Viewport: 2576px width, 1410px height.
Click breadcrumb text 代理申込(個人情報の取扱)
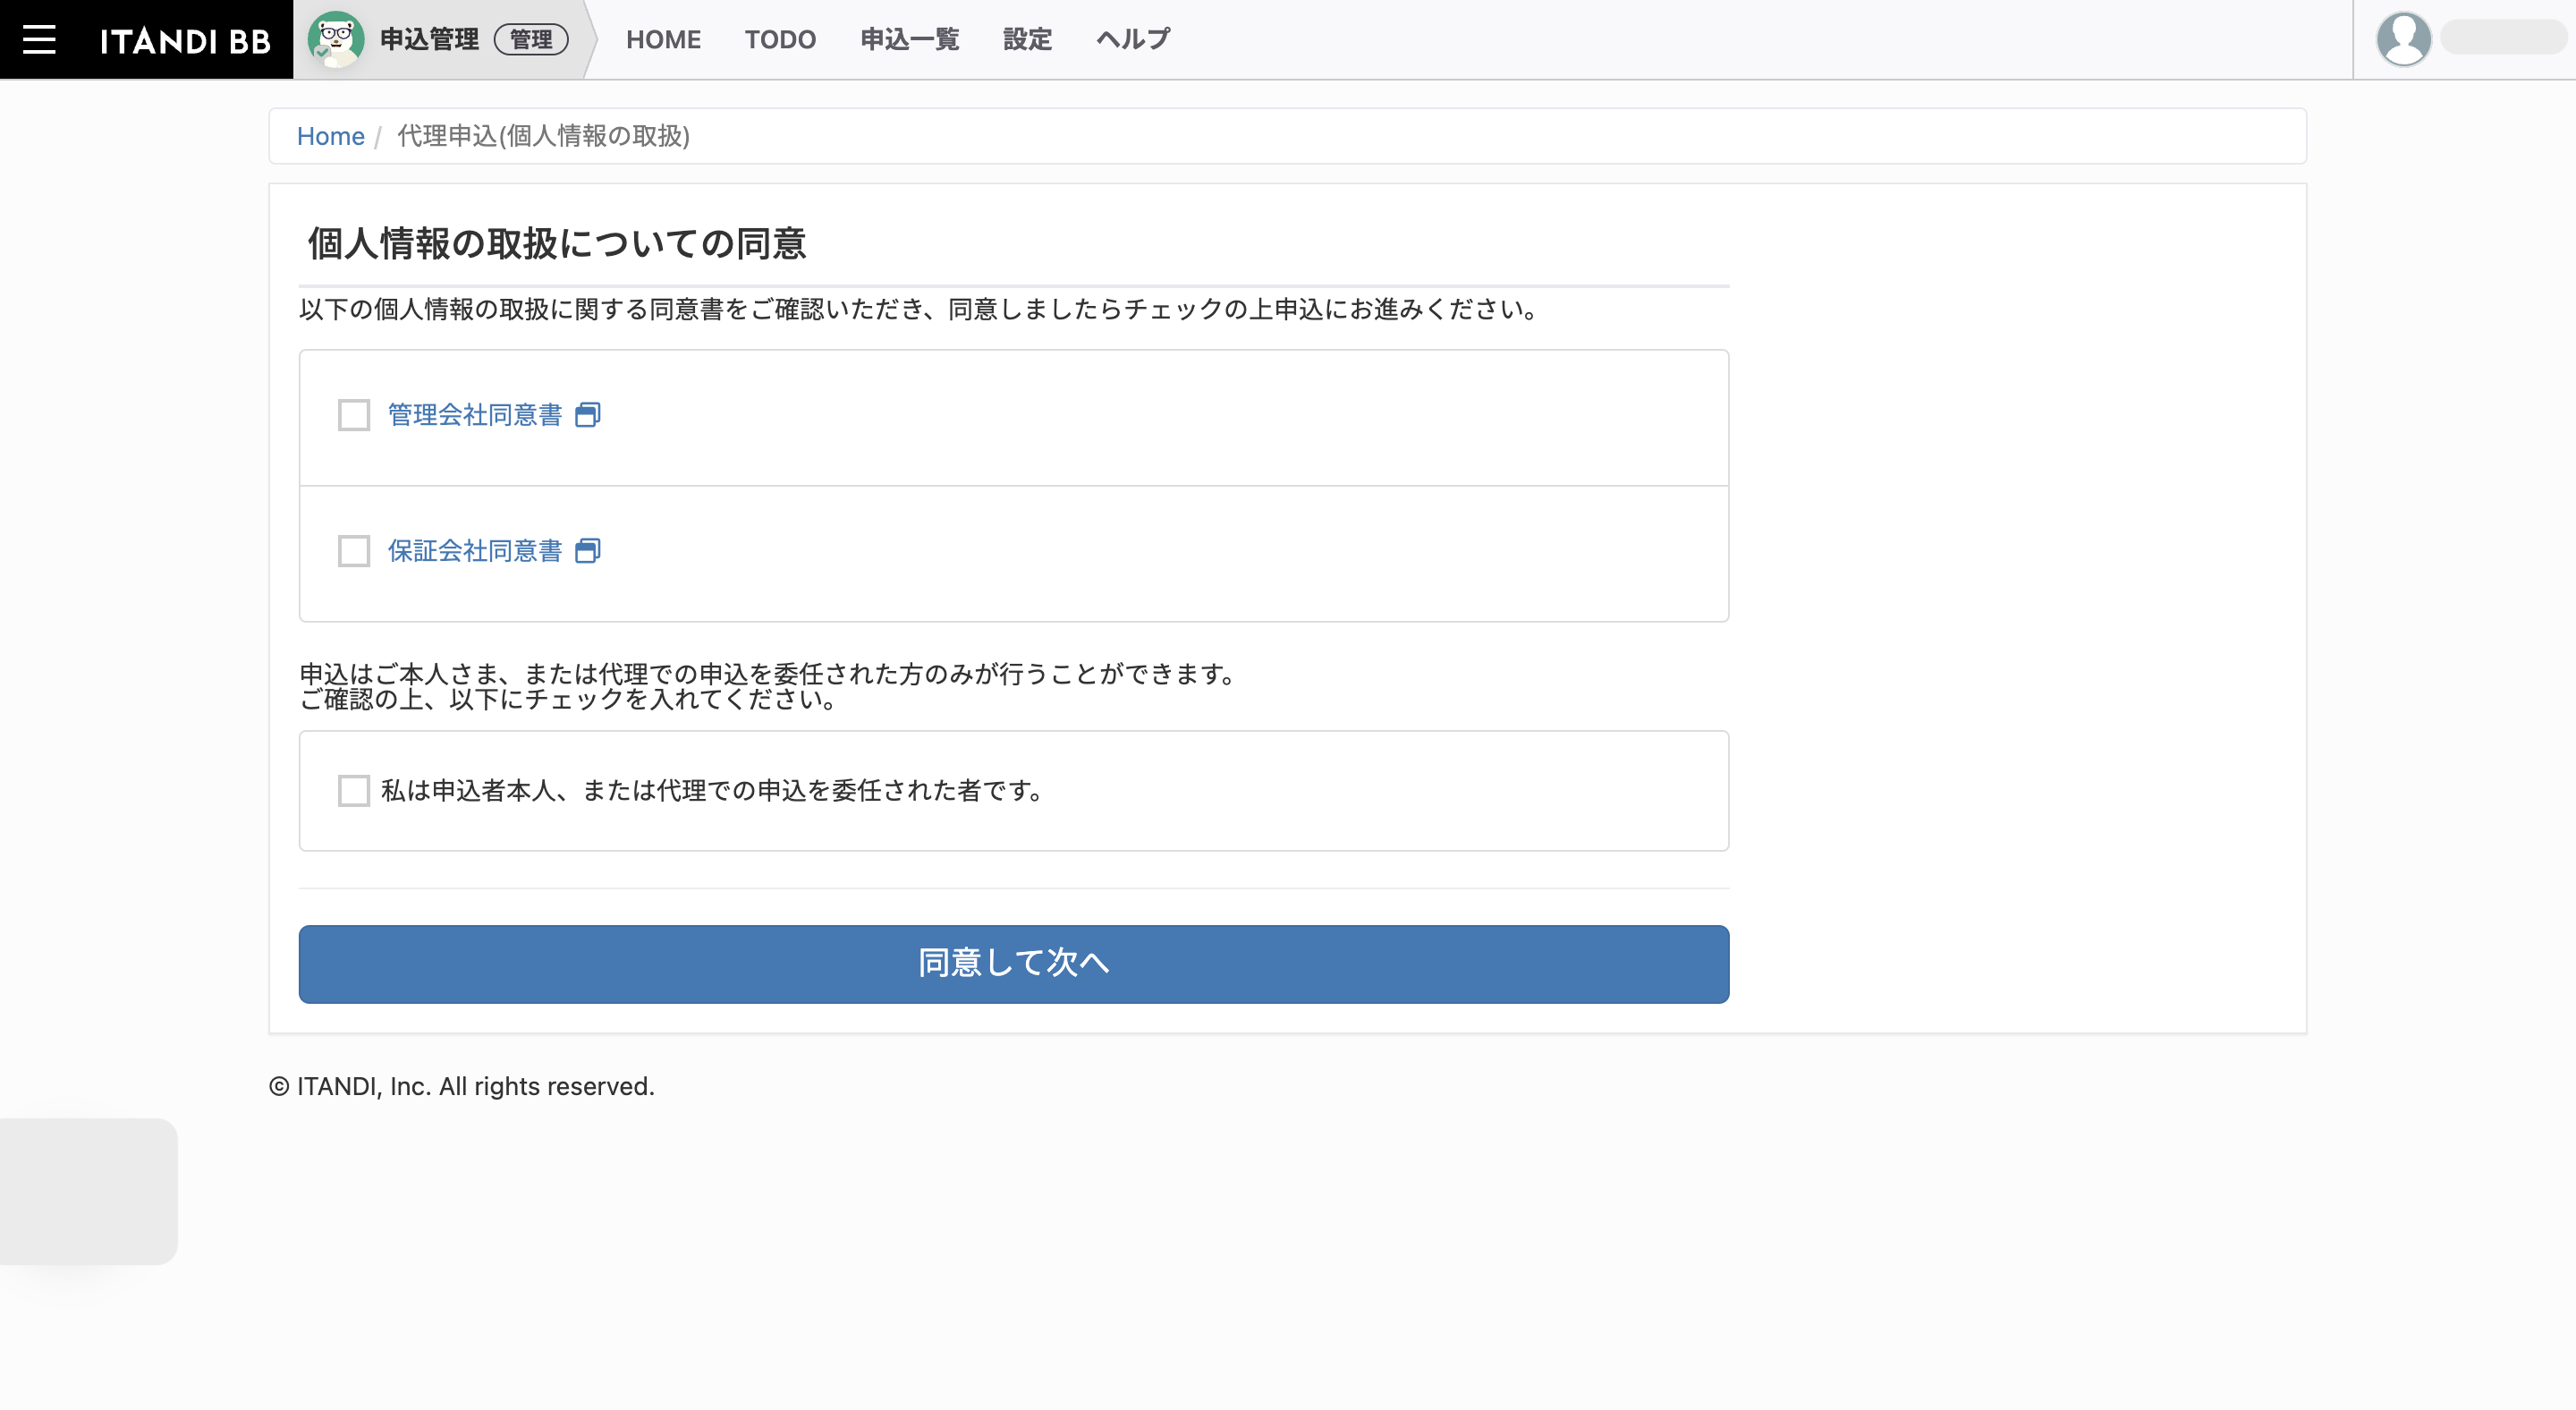[544, 136]
